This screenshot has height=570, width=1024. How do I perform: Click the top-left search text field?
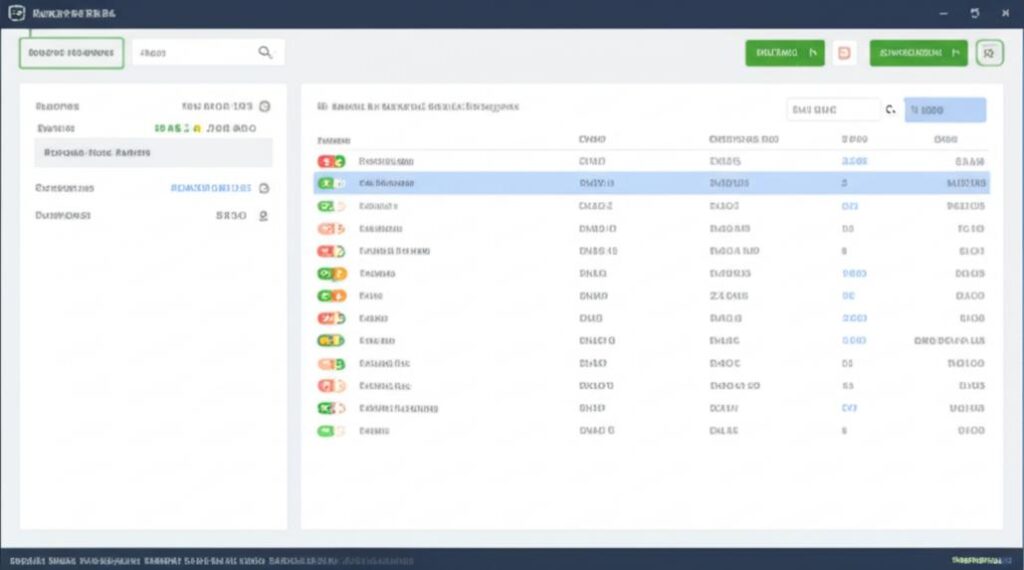click(208, 53)
